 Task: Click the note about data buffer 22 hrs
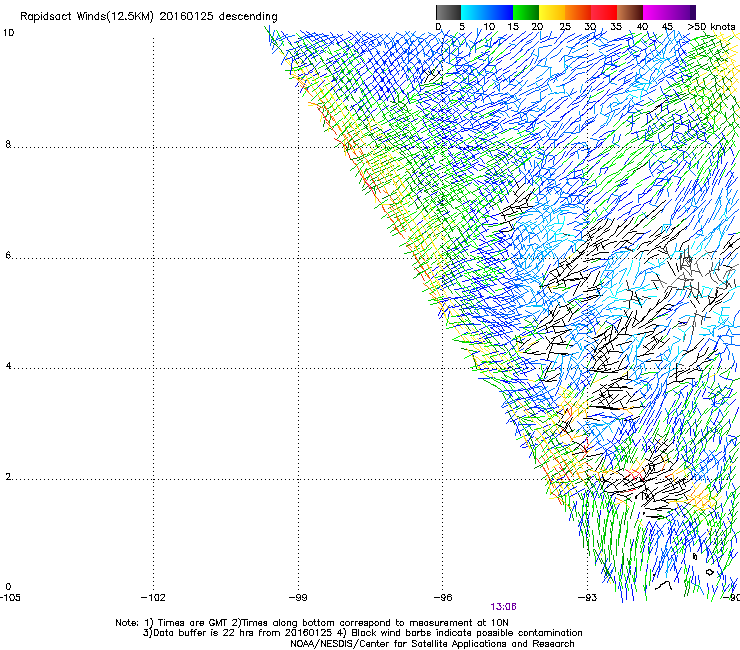pos(362,633)
